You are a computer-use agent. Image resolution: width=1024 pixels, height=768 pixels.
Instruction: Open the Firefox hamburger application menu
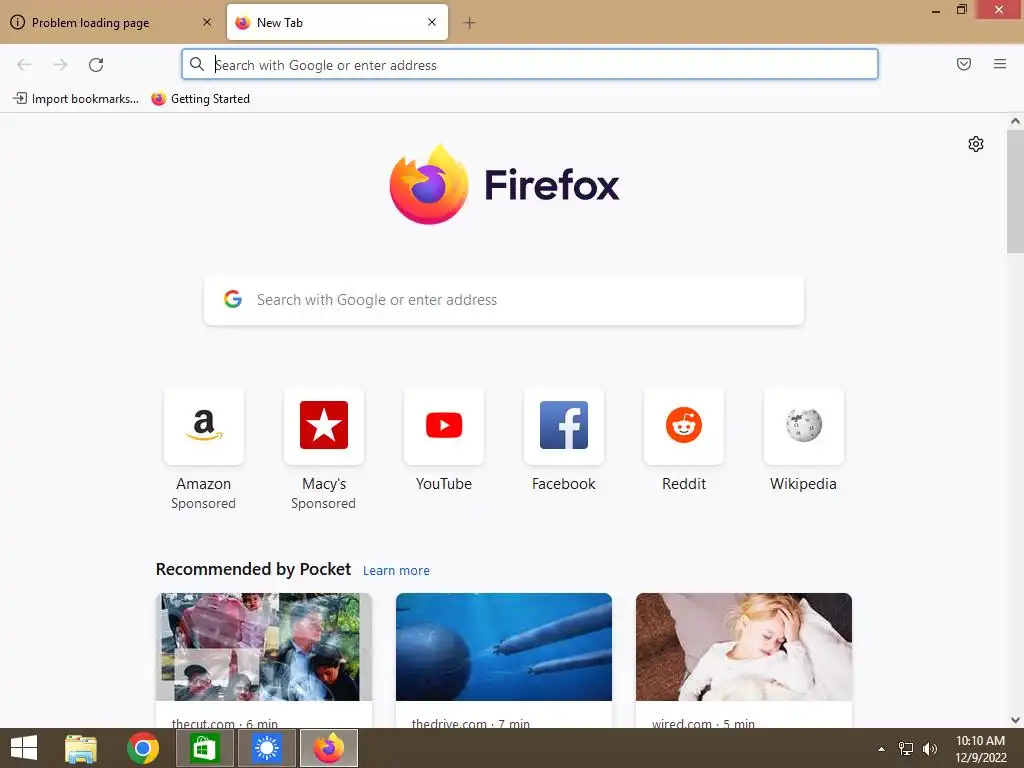pyautogui.click(x=999, y=64)
